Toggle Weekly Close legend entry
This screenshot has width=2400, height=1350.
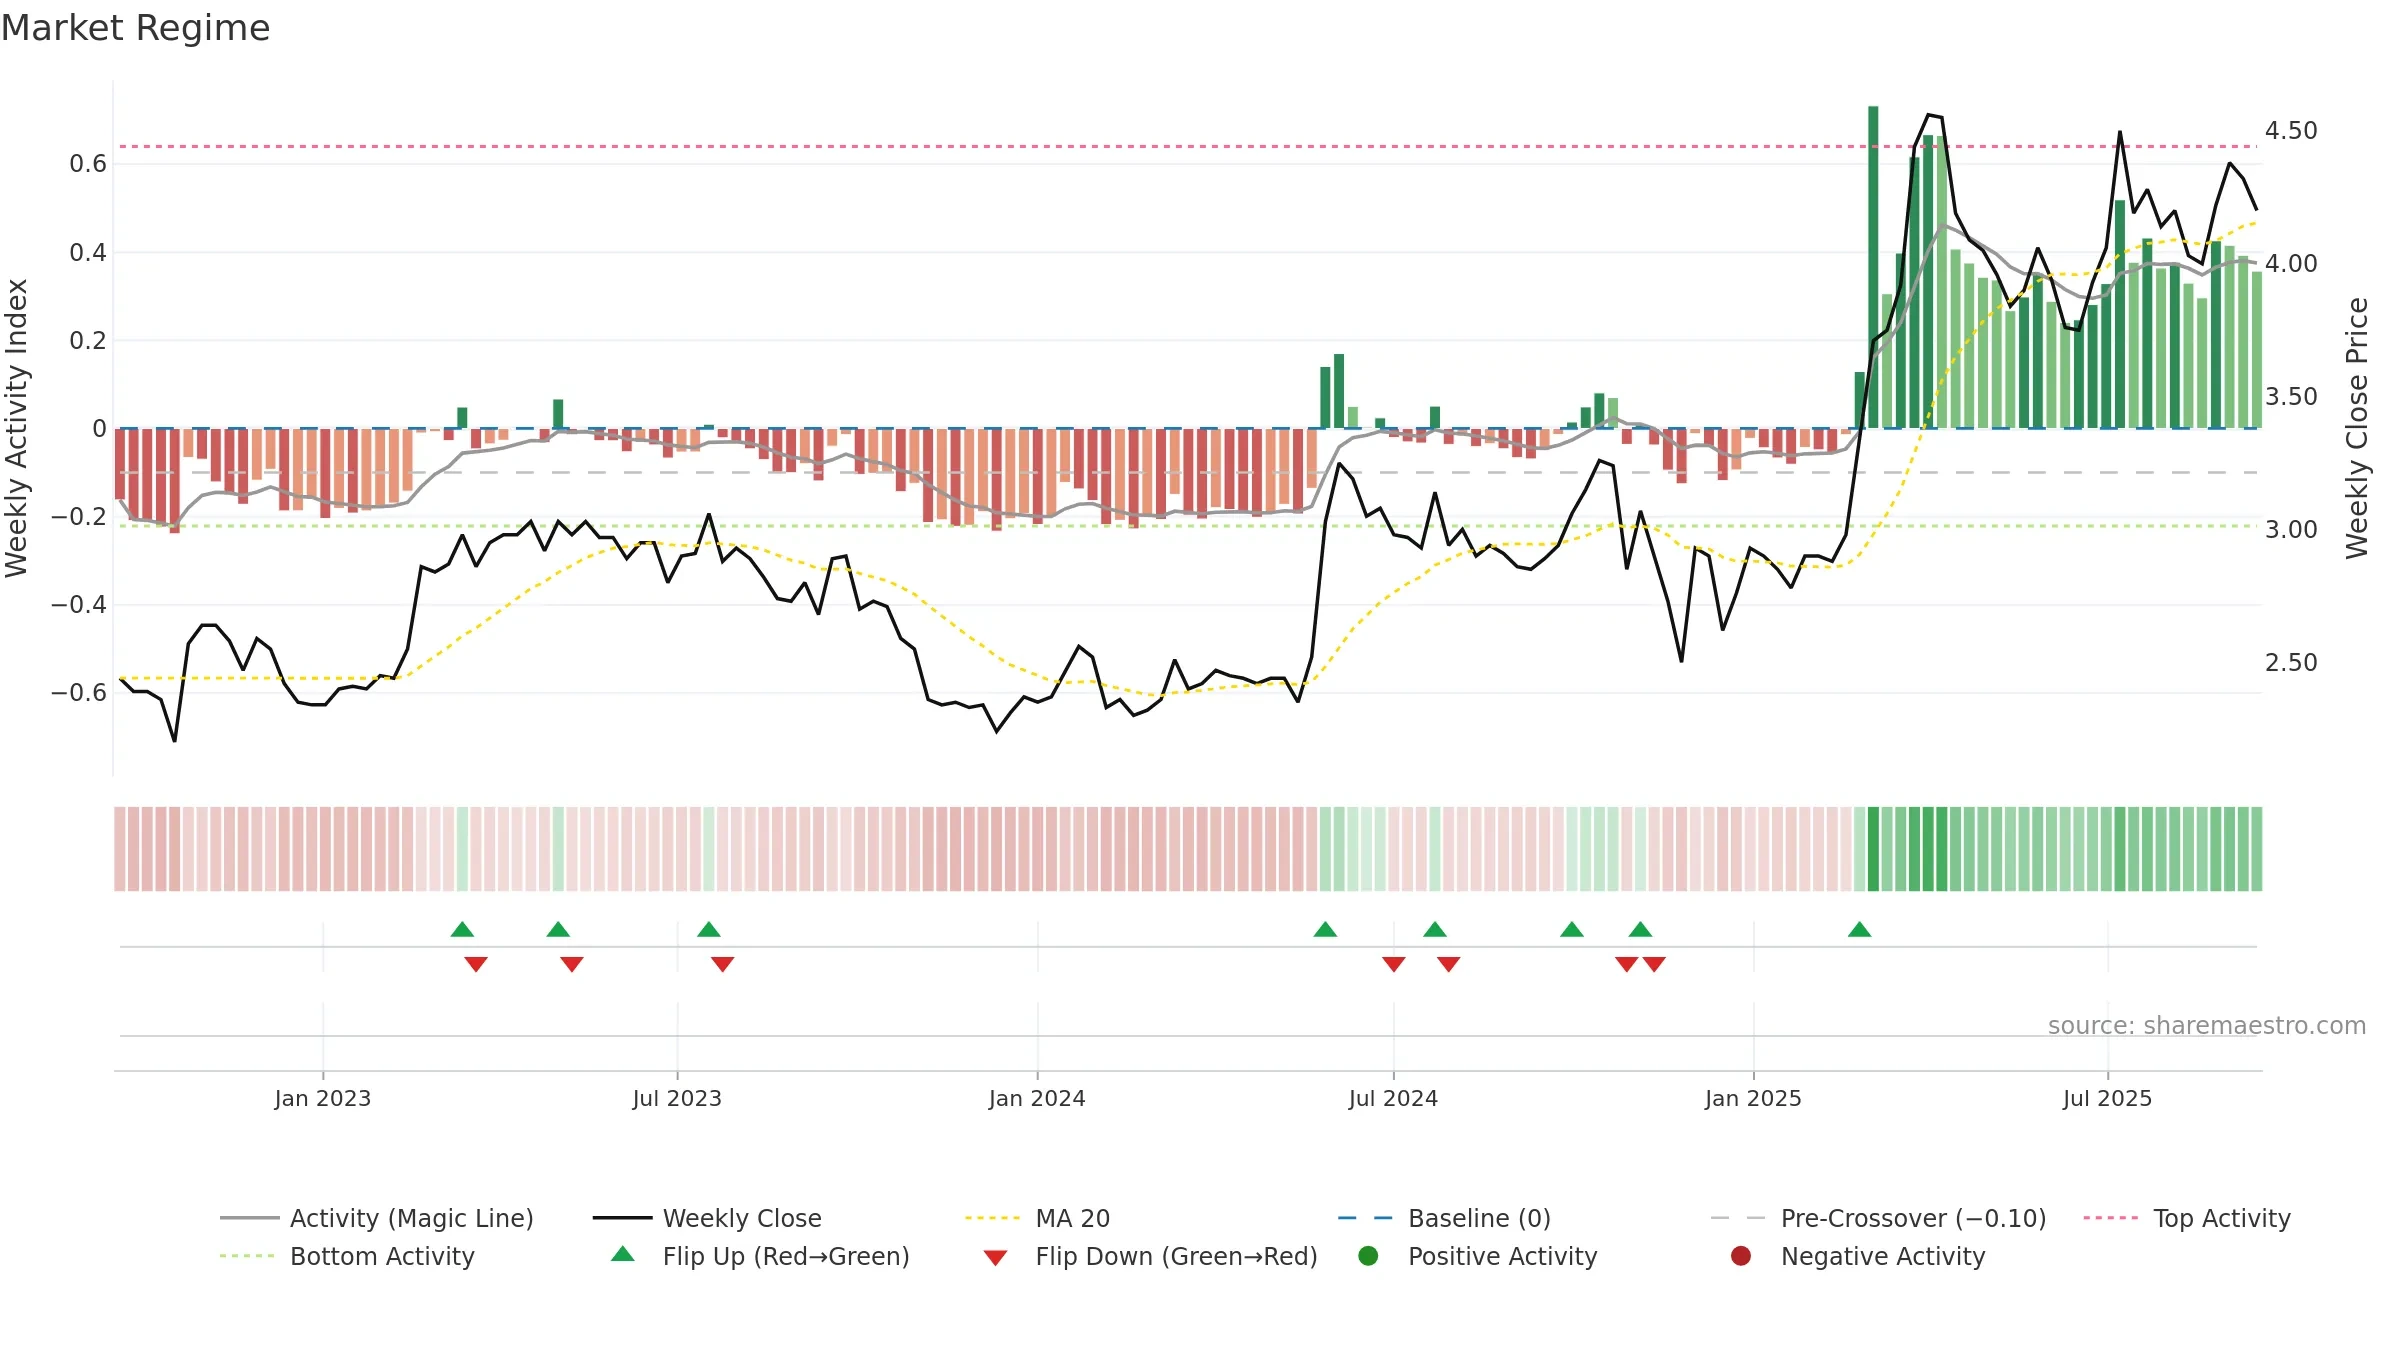707,1218
